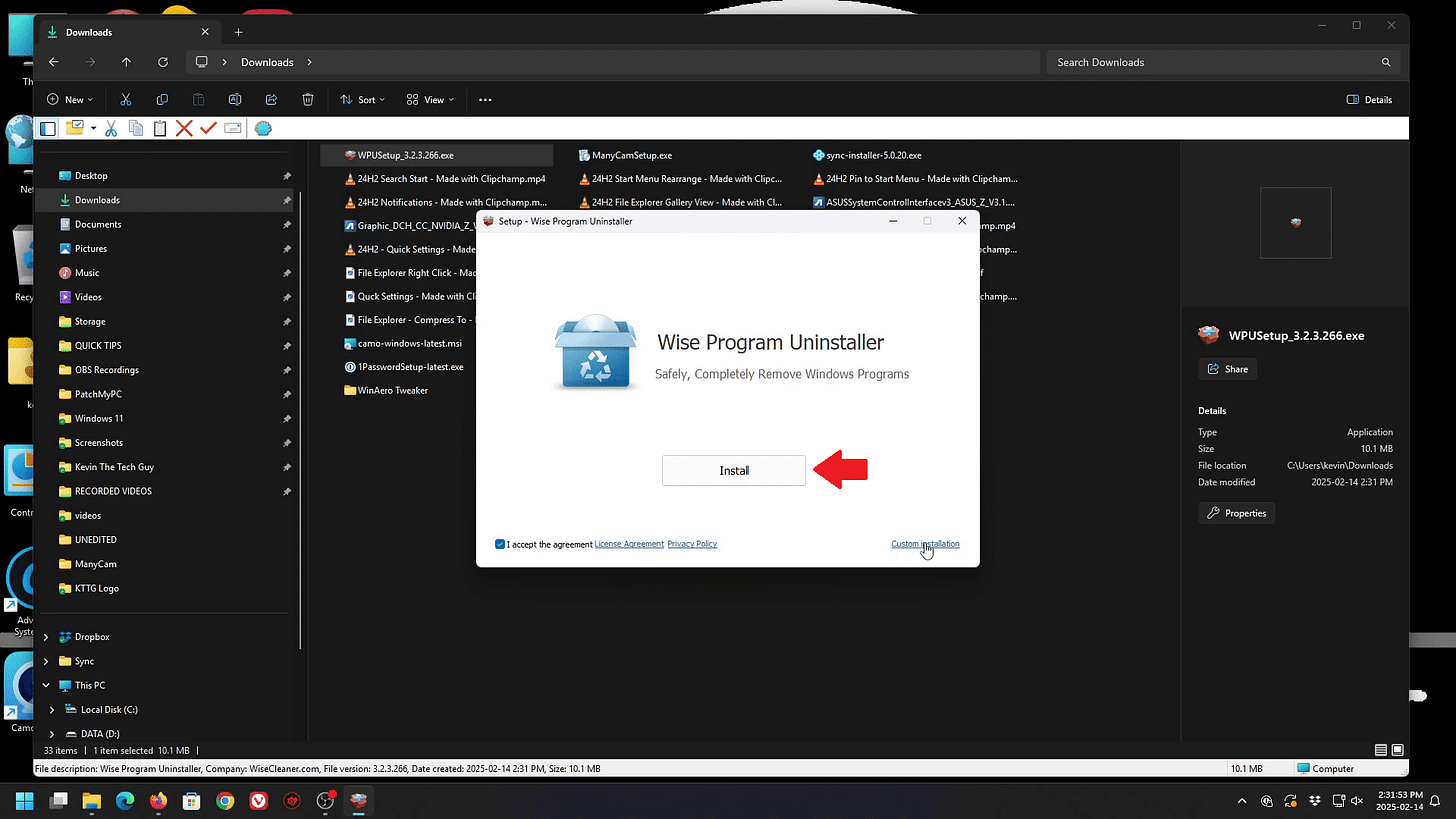This screenshot has width=1456, height=819.
Task: Refresh the Downloads folder
Action: [163, 62]
